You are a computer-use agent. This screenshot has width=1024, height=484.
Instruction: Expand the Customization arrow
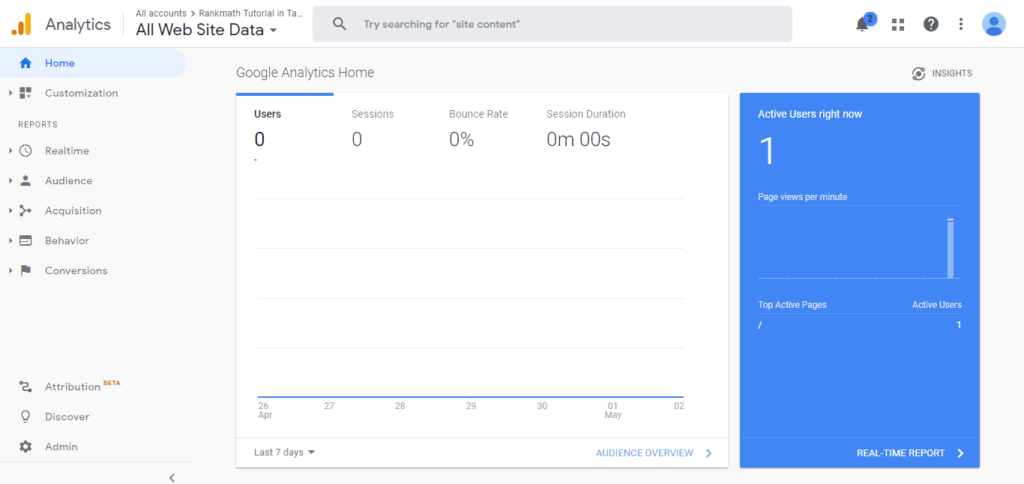[11, 93]
